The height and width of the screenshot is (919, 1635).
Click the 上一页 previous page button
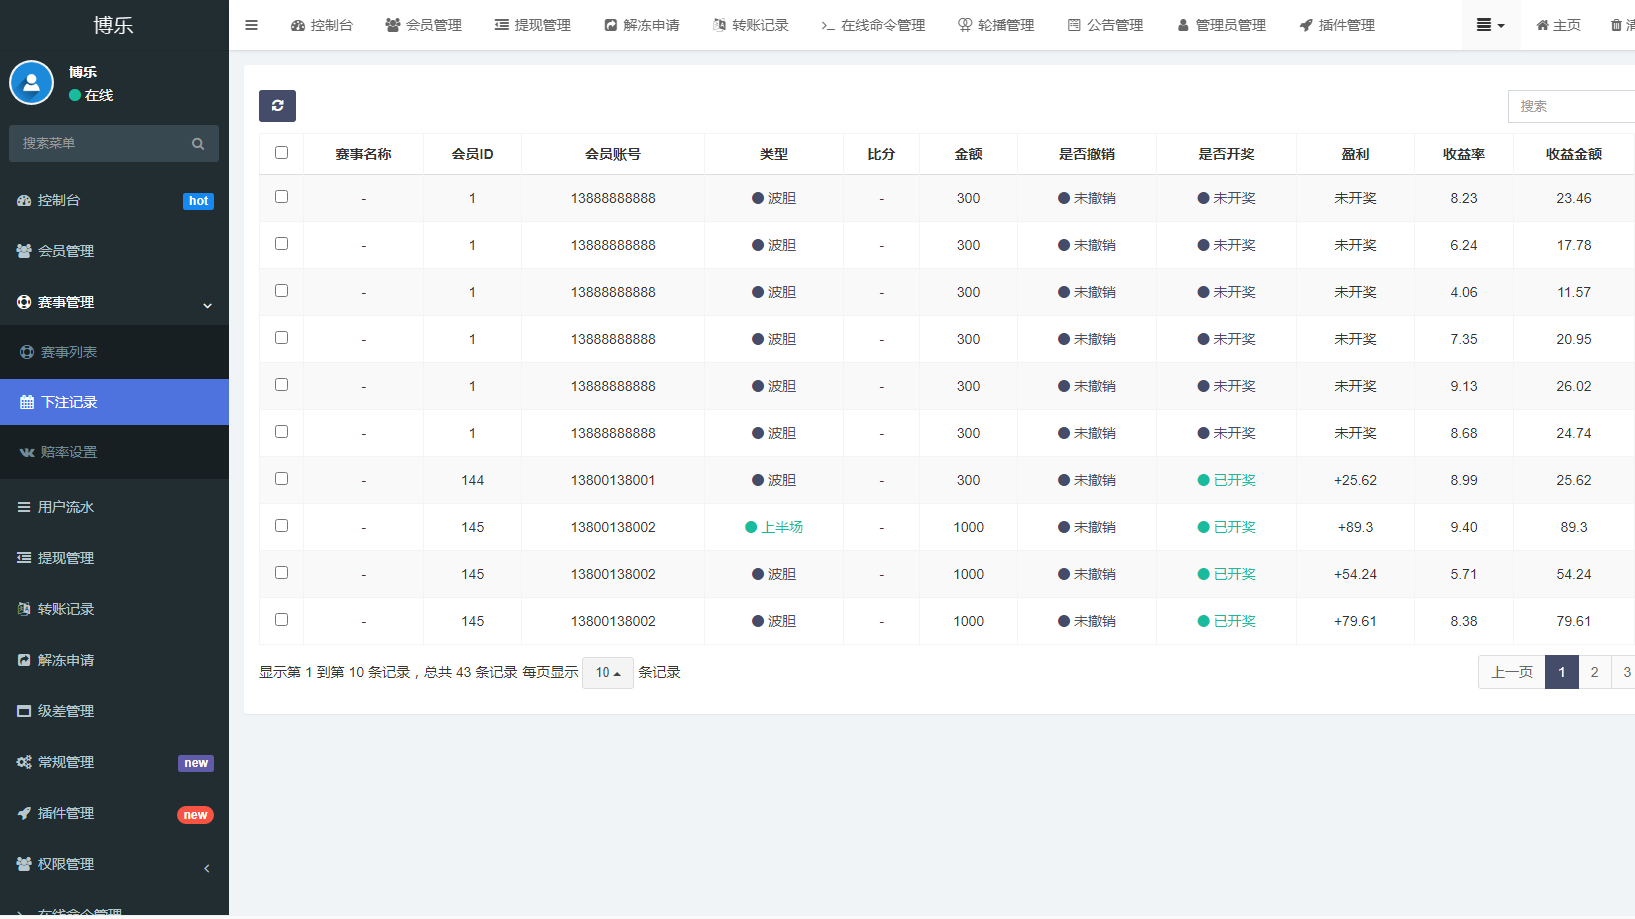(x=1511, y=672)
